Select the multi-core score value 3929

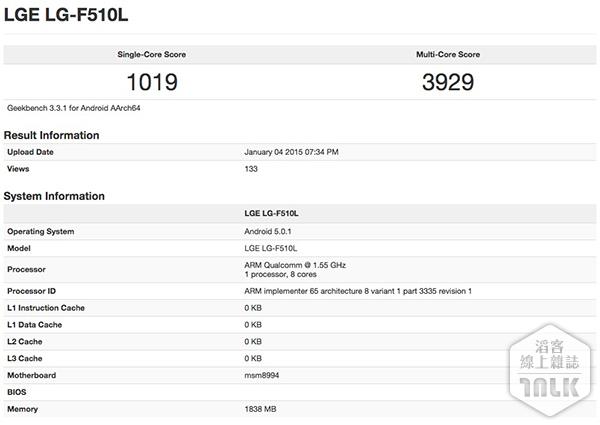[x=448, y=82]
